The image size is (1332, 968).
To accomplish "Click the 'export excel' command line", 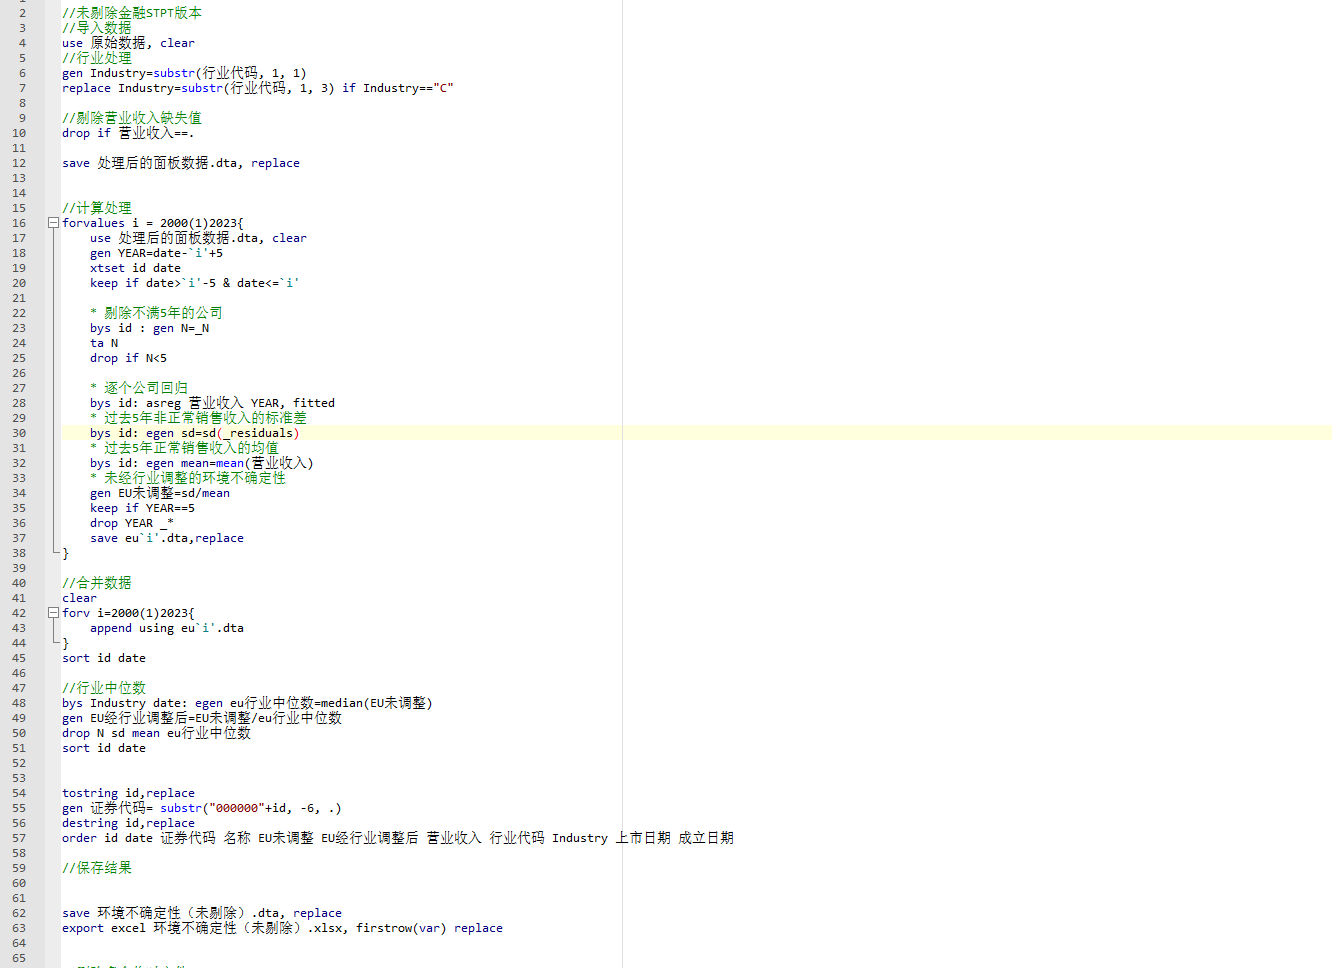I will click(x=282, y=928).
